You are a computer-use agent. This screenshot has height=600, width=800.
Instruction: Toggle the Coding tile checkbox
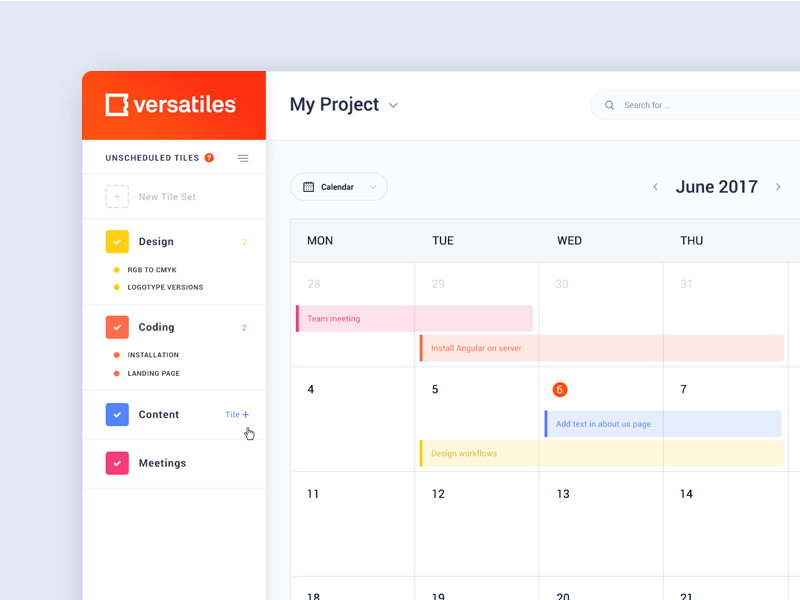[117, 327]
